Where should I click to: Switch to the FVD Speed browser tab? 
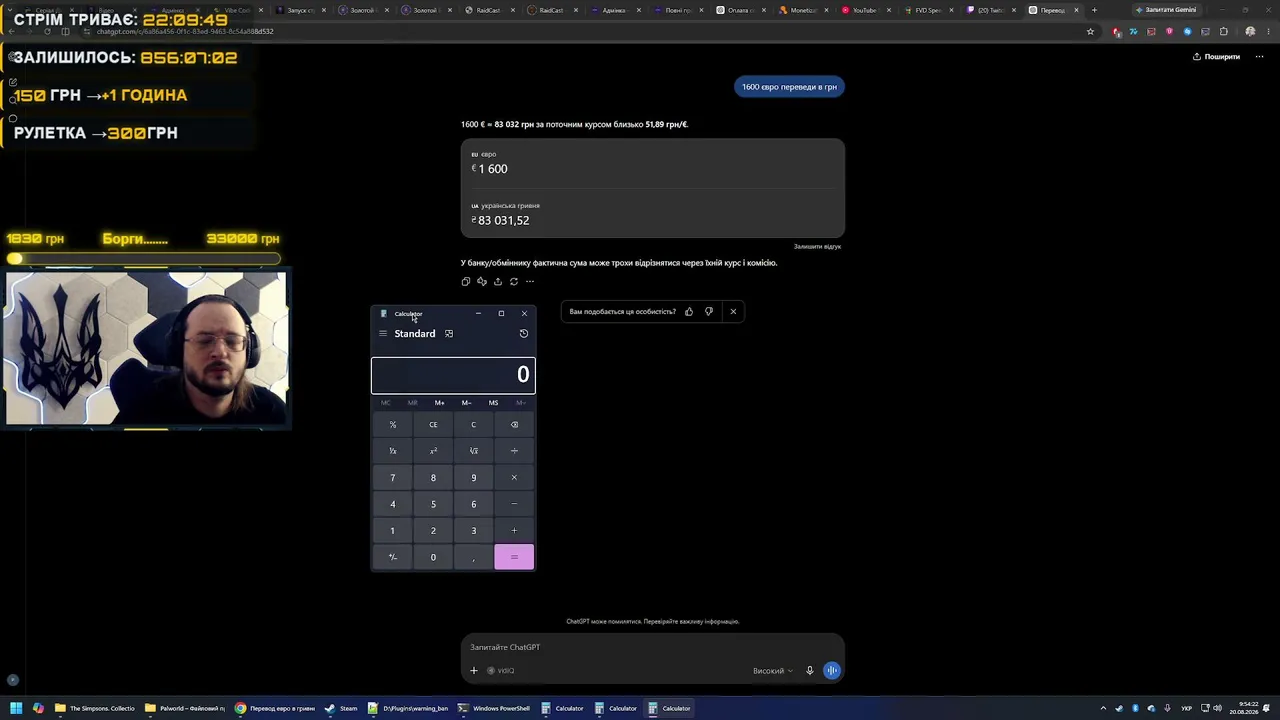coord(927,10)
